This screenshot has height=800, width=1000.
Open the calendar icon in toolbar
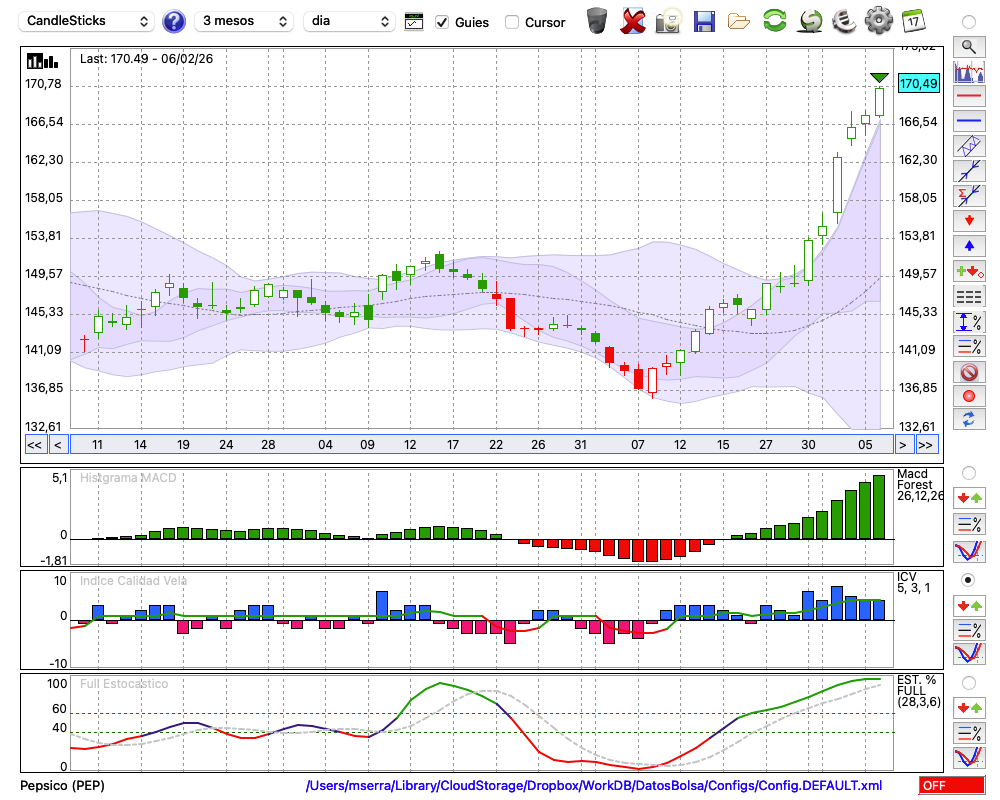click(912, 20)
